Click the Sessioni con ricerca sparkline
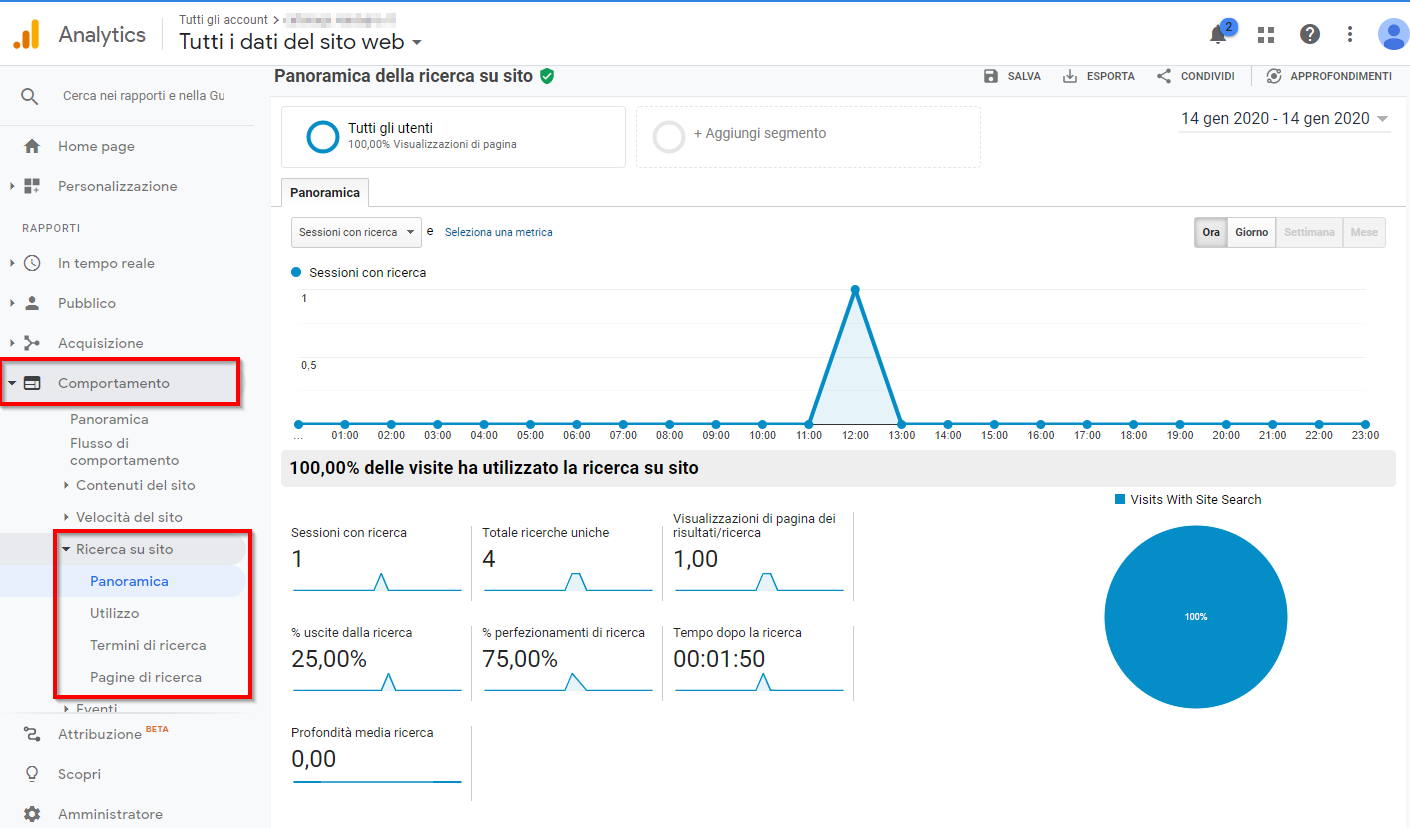The height and width of the screenshot is (828, 1410). (x=377, y=582)
